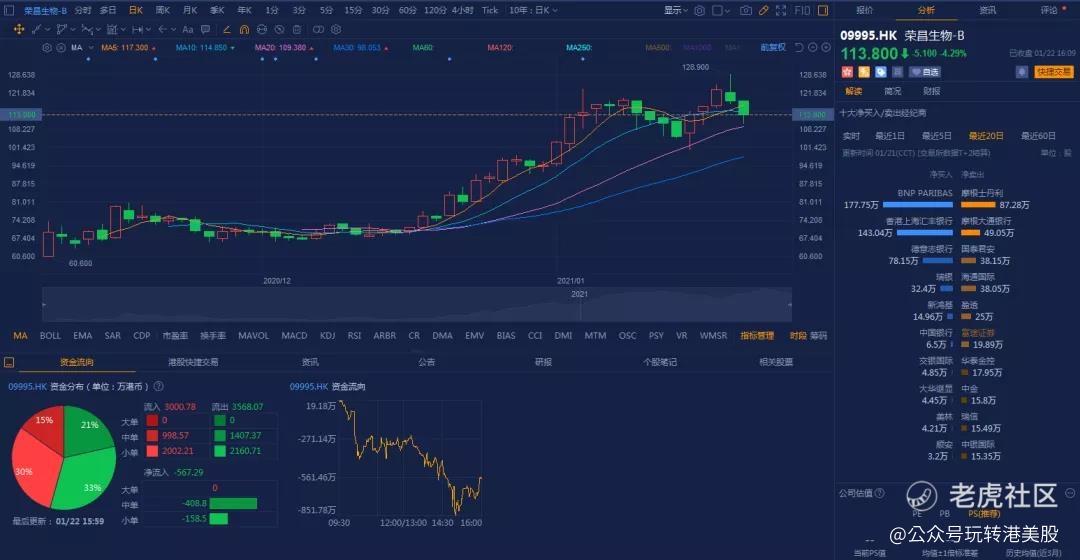Image resolution: width=1080 pixels, height=560 pixels.
Task: Expand the arrow tool dropdown
Action: [x=174, y=30]
